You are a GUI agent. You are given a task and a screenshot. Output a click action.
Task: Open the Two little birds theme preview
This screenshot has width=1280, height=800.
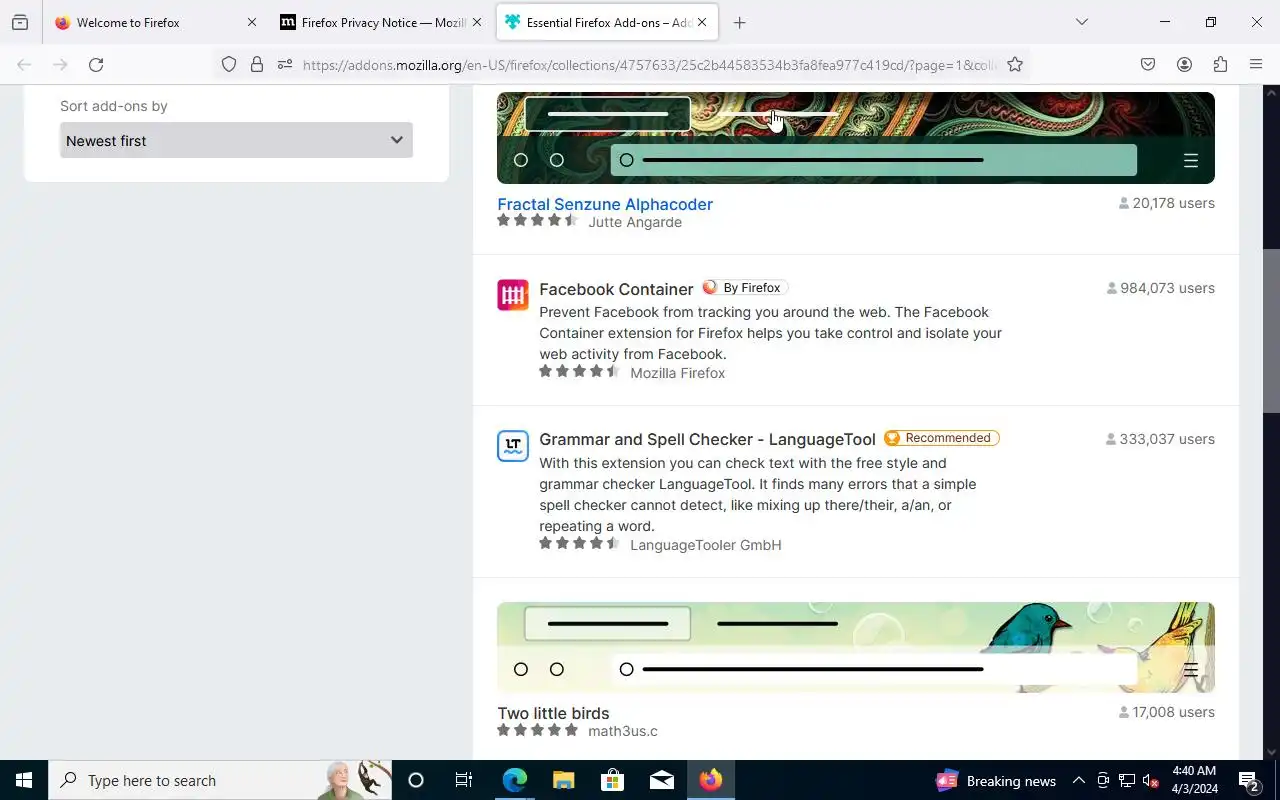point(856,648)
